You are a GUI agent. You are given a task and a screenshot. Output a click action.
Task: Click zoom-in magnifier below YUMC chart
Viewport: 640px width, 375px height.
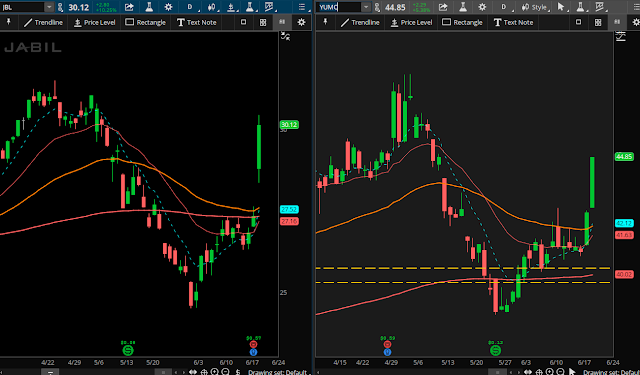click(x=549, y=372)
